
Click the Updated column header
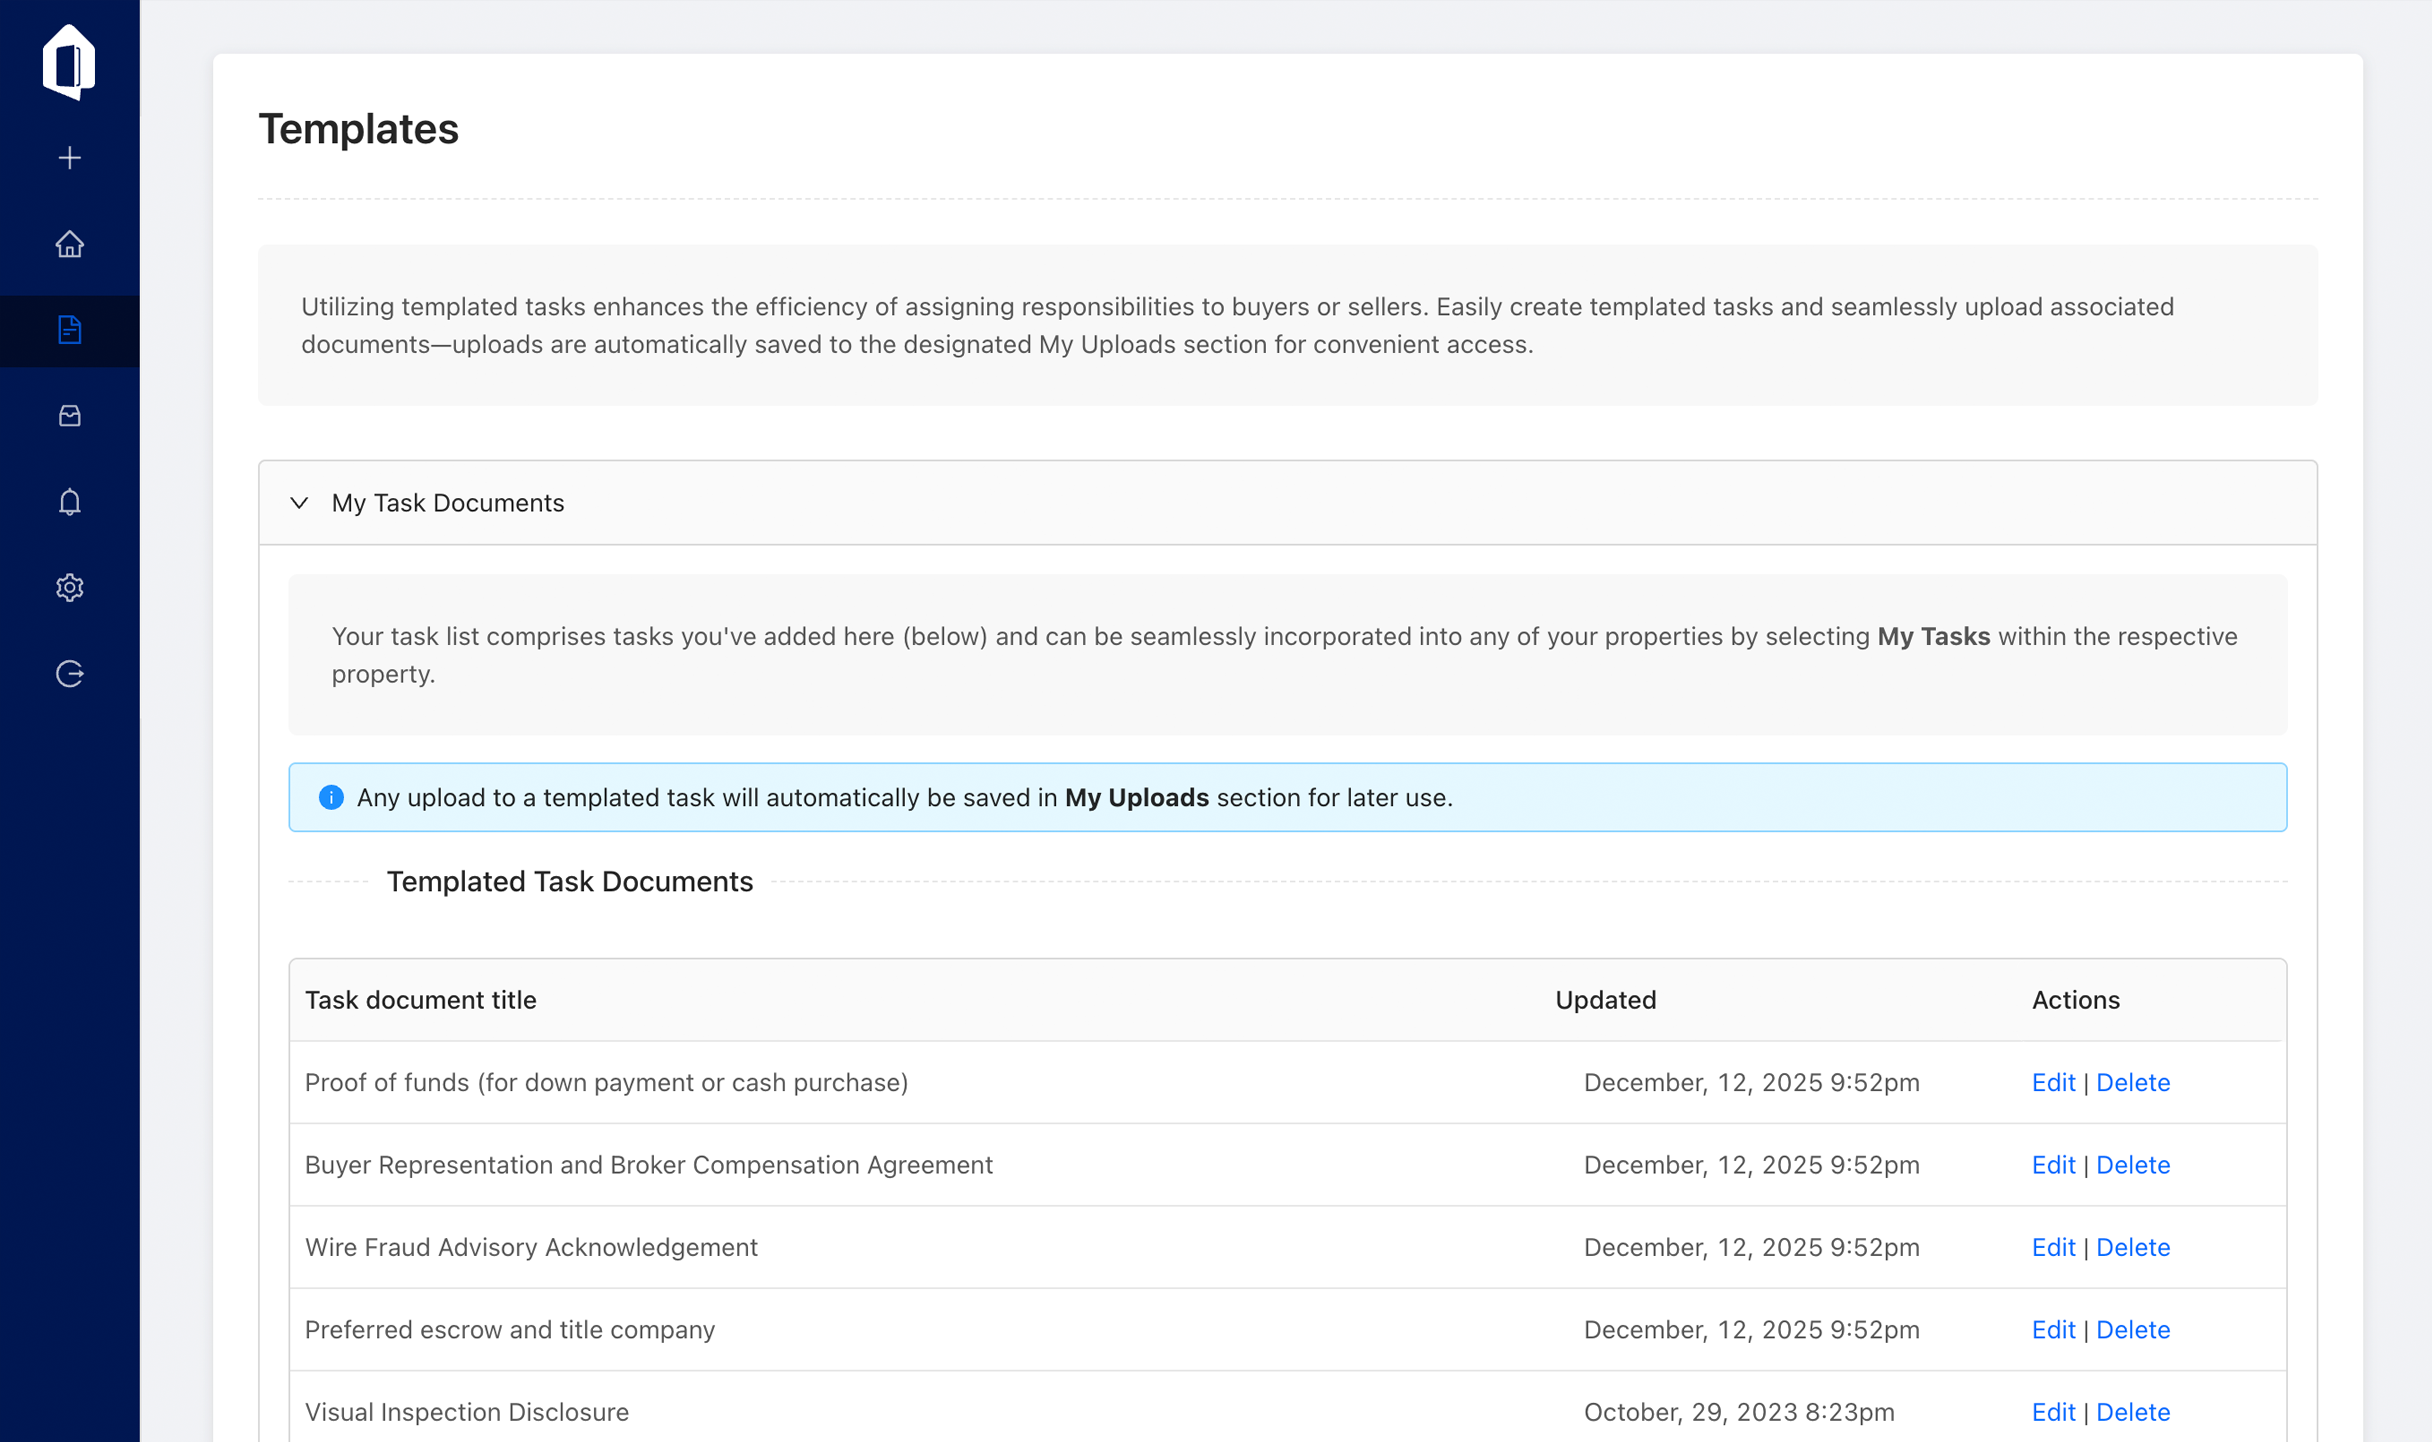(1605, 999)
